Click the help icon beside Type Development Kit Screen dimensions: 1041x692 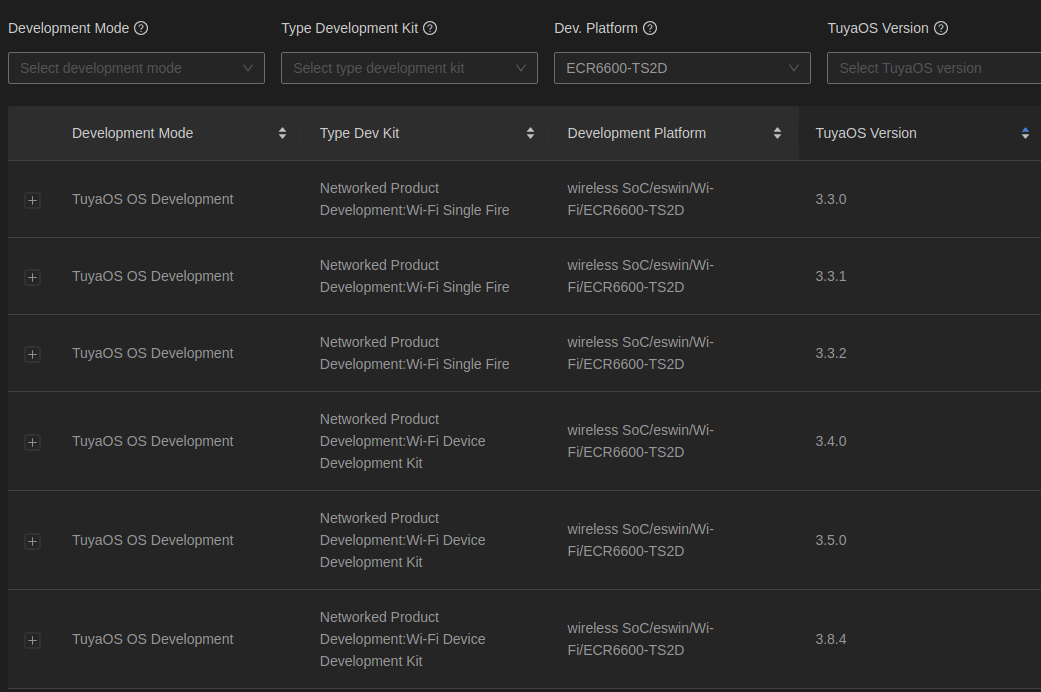430,28
